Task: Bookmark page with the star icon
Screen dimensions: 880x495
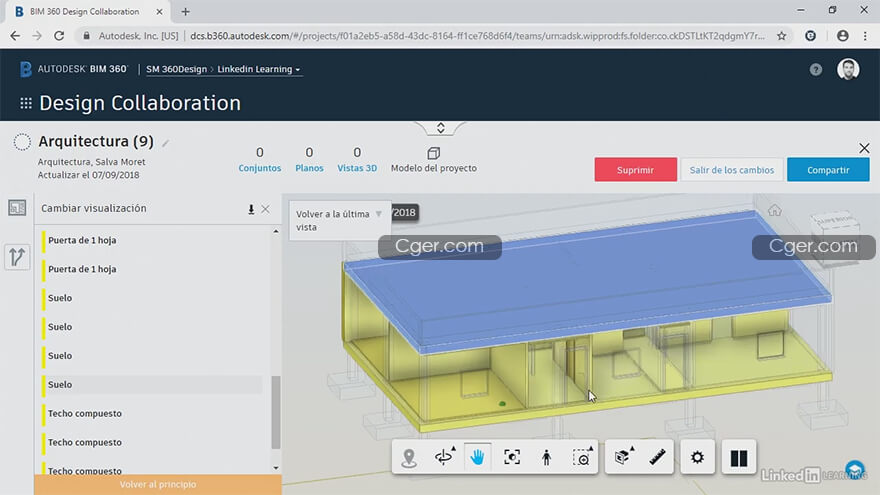Action: point(781,36)
